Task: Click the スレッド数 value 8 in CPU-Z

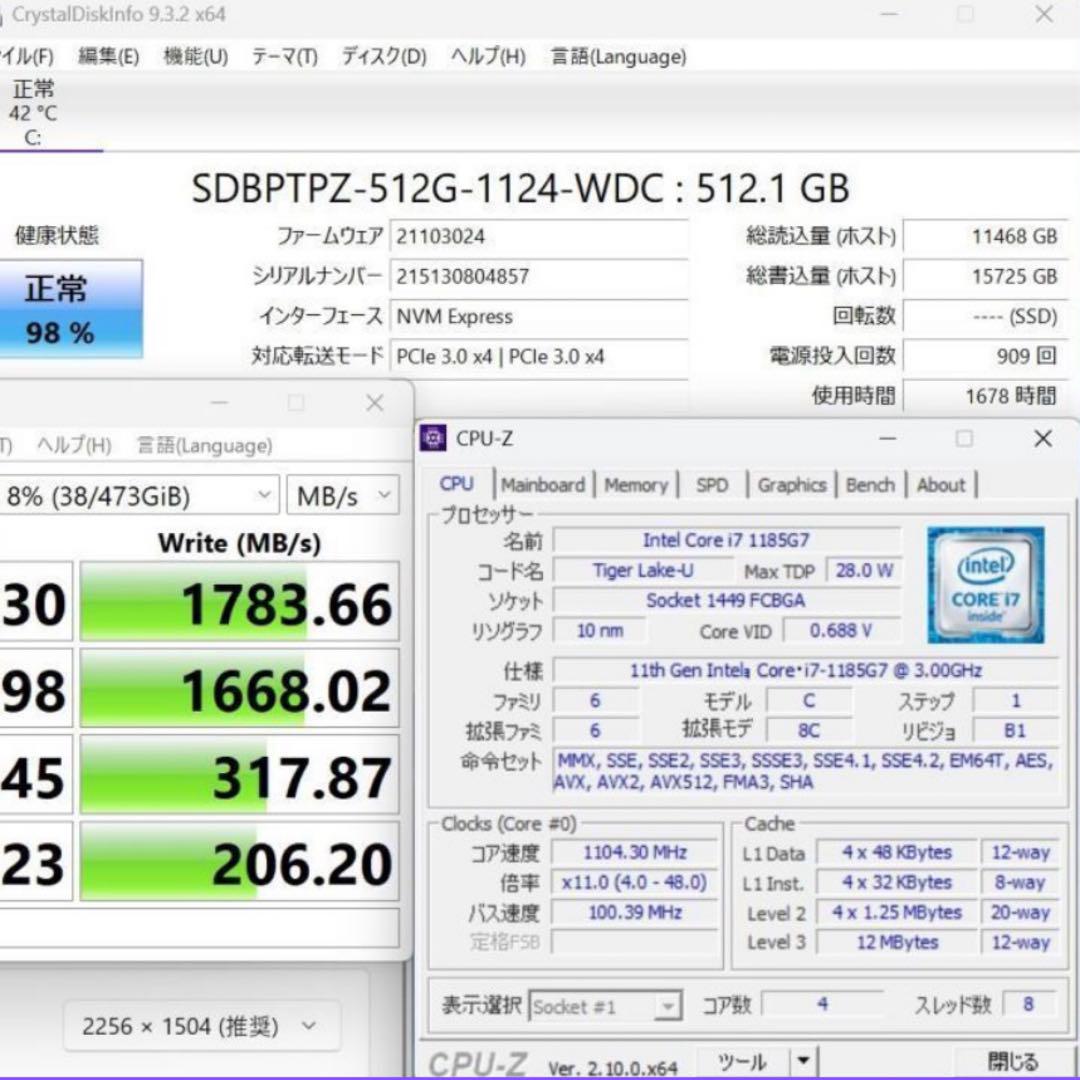Action: 1028,1004
